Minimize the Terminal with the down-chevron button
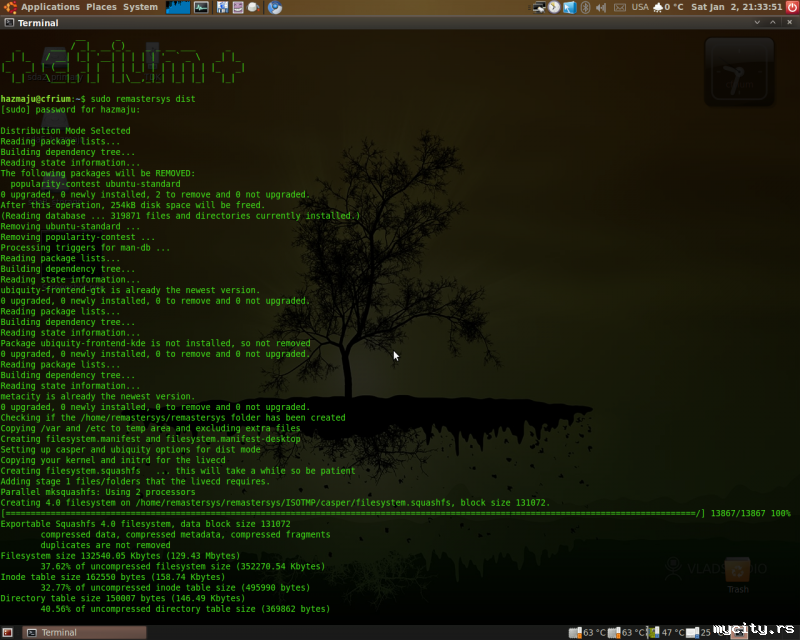Viewport: 800px width, 640px height. (757, 22)
